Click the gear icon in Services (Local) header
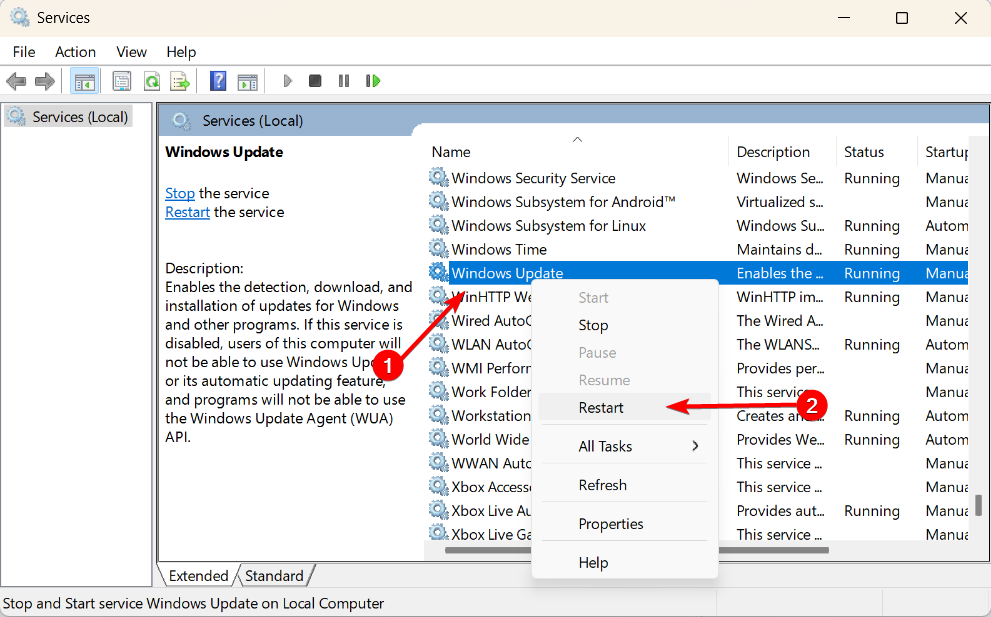Screen dimensions: 991x617 [181, 121]
